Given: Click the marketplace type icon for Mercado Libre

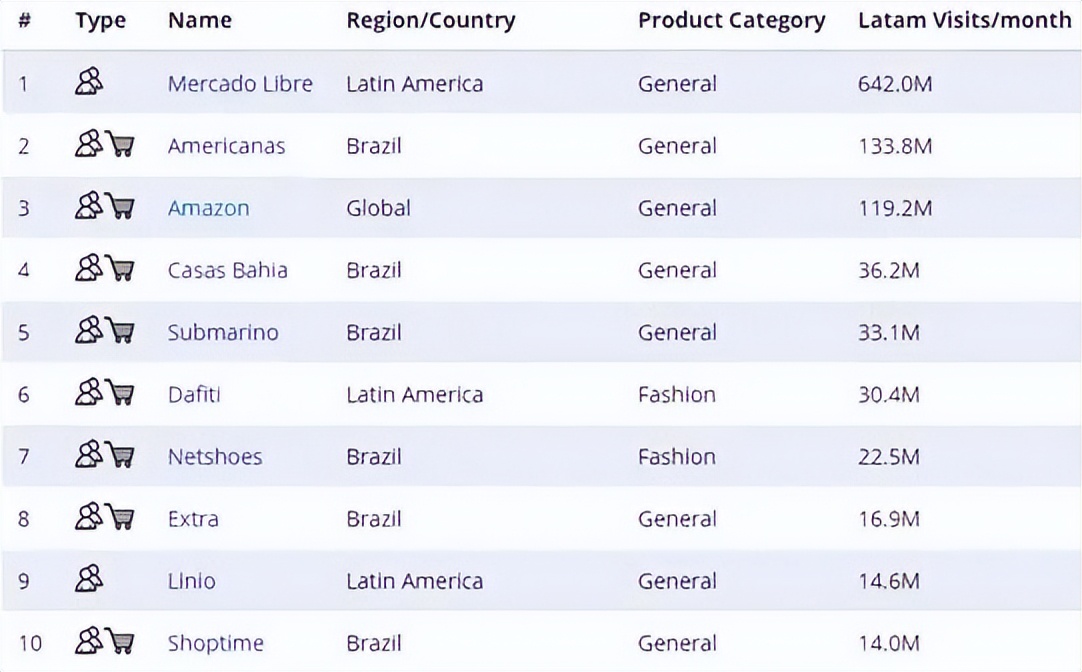Looking at the screenshot, I should (x=89, y=83).
